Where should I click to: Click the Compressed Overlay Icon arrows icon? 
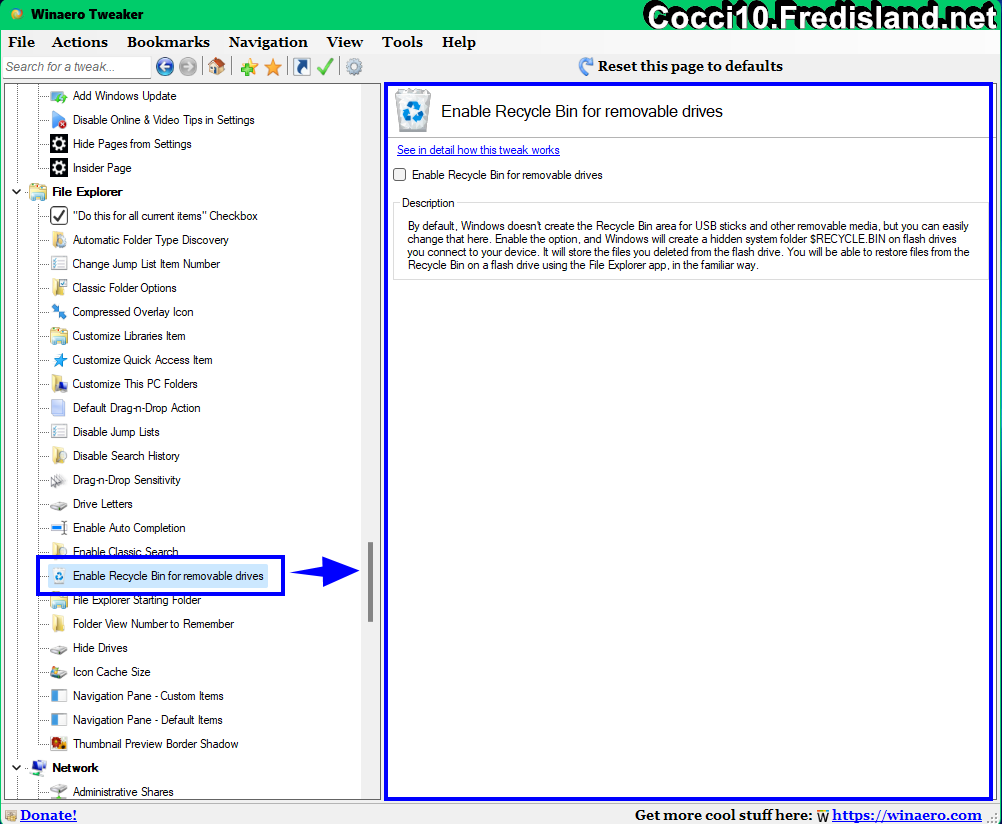(59, 312)
